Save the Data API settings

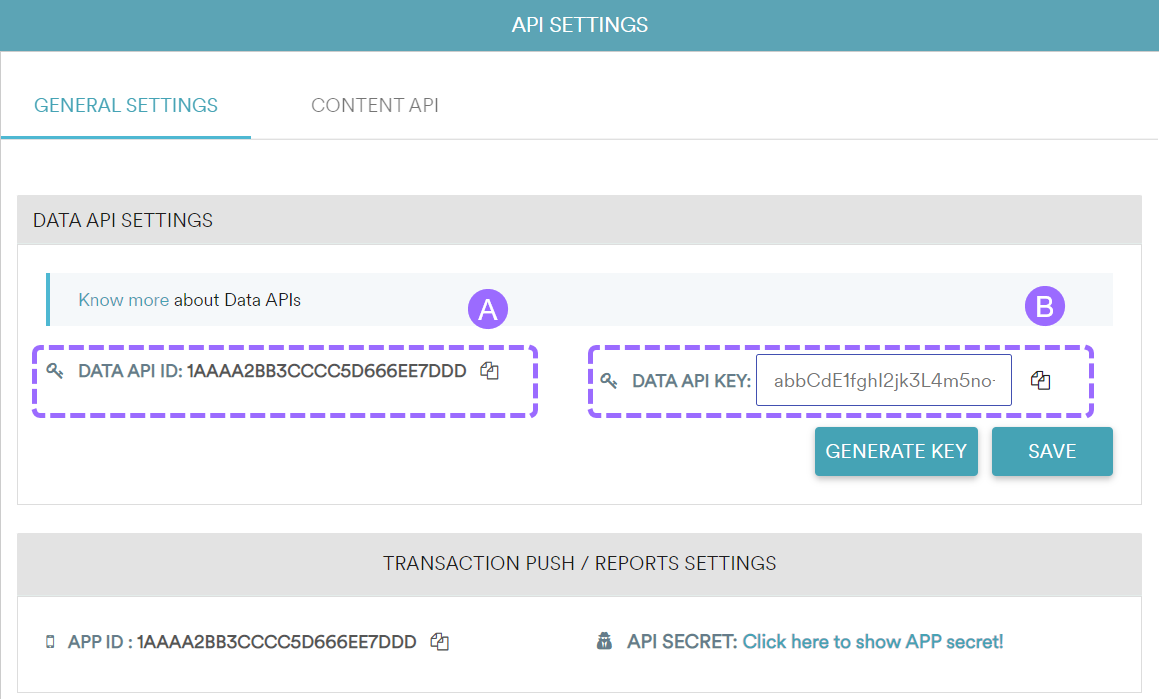[1052, 451]
